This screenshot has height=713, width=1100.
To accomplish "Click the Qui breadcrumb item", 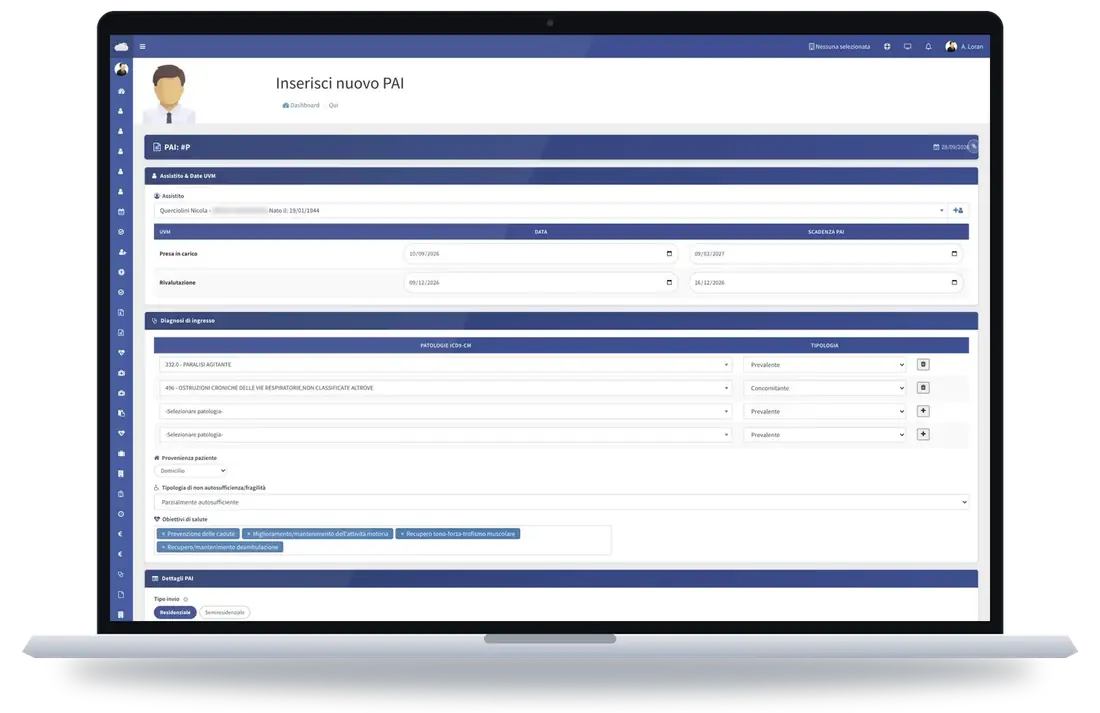I will [x=333, y=105].
